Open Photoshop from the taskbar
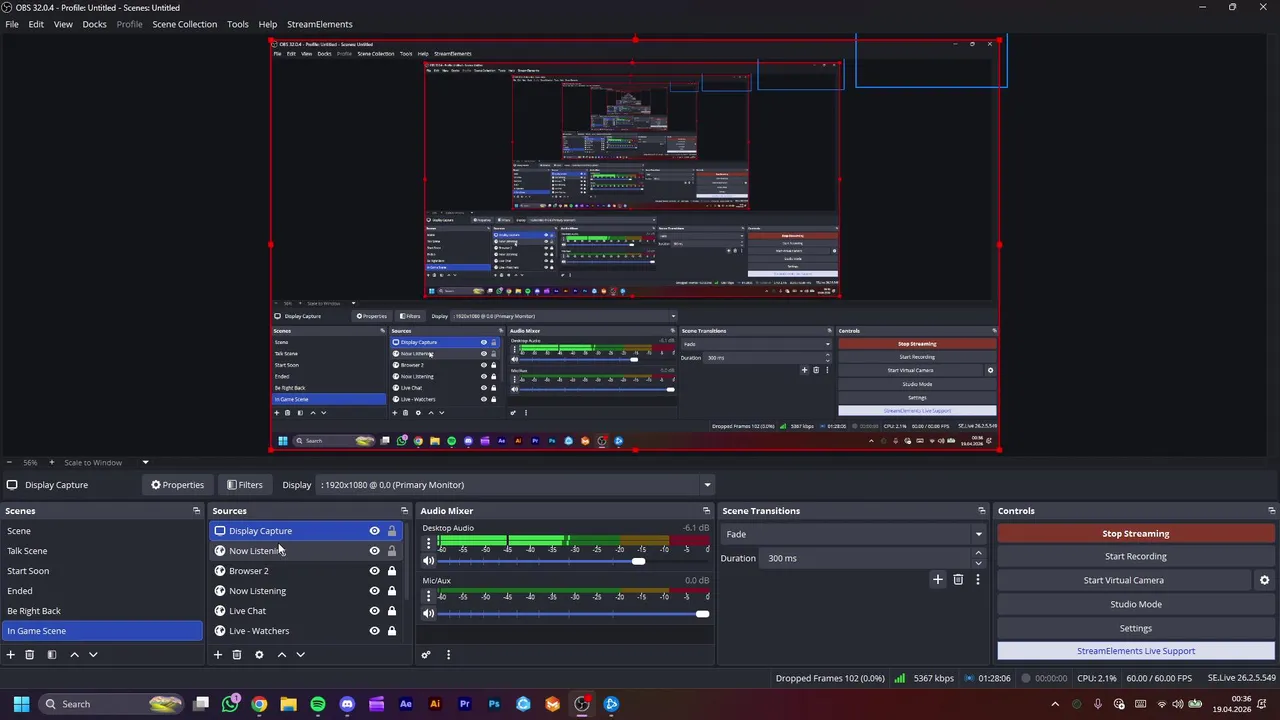1280x720 pixels. coord(494,704)
